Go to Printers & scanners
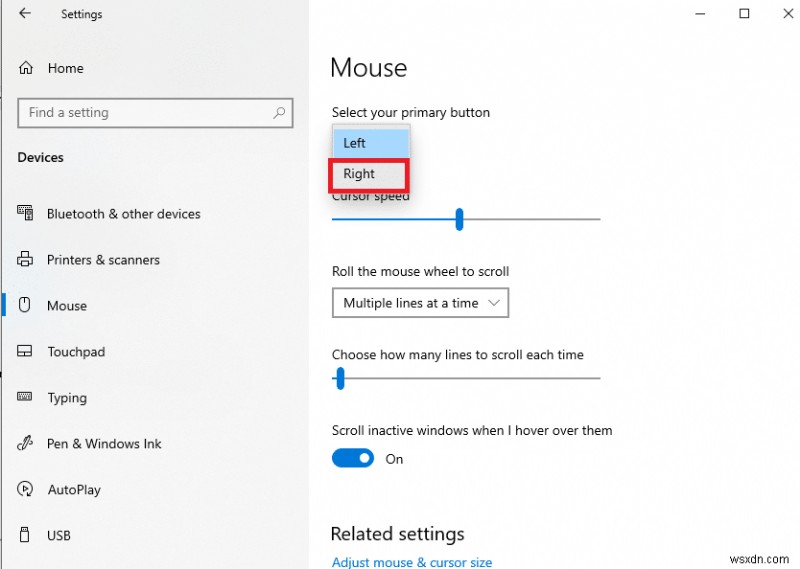Viewport: 800px width, 569px height. (103, 260)
